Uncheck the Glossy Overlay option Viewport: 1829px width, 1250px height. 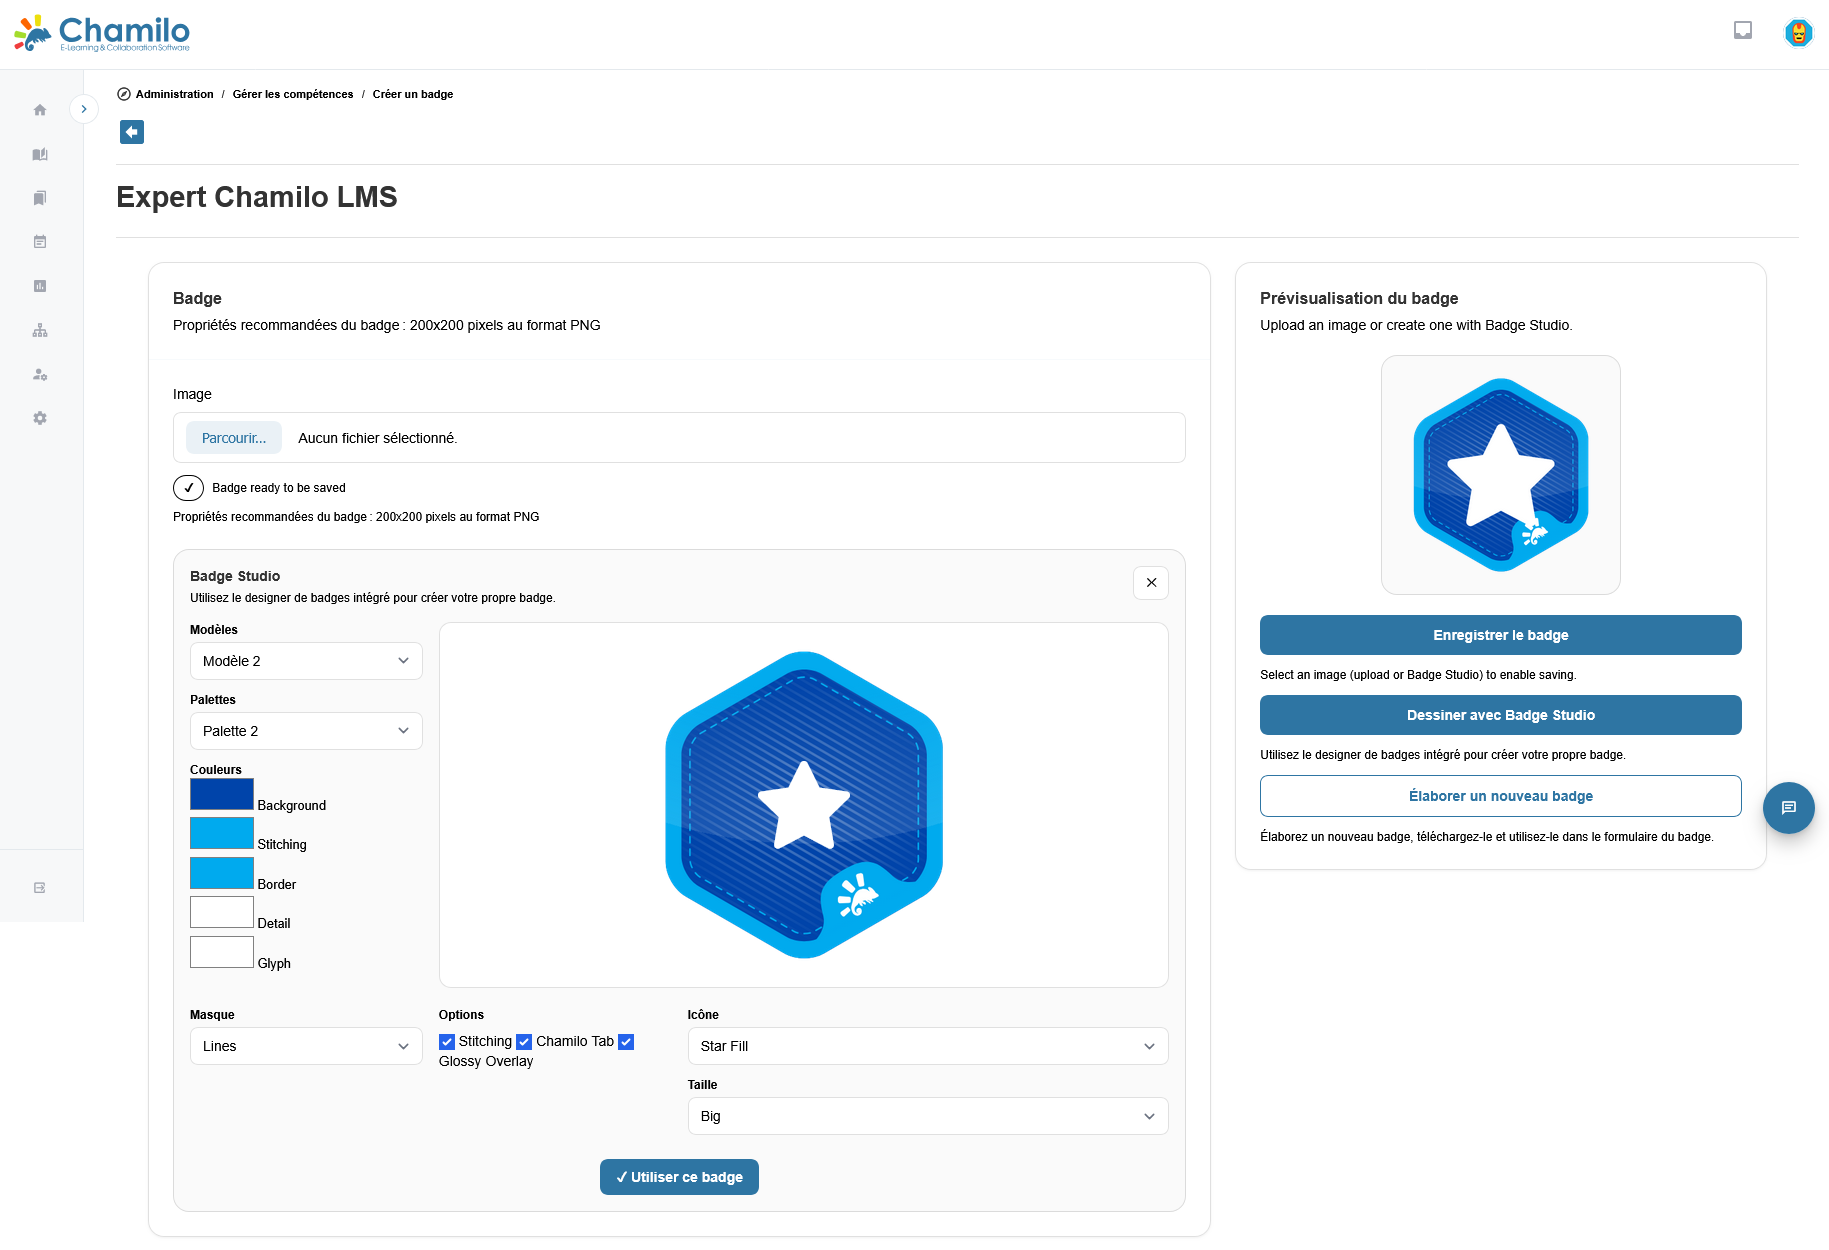point(625,1041)
